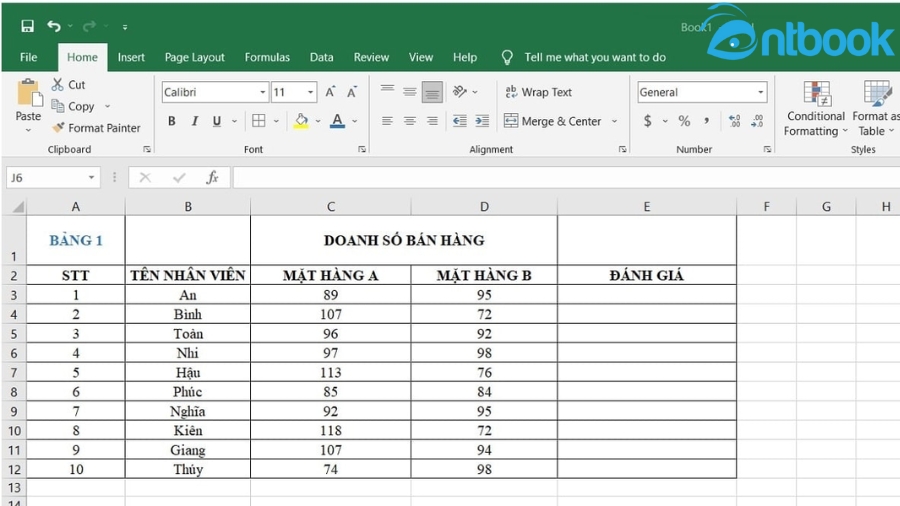
Task: Select the Data tab
Action: click(x=321, y=57)
